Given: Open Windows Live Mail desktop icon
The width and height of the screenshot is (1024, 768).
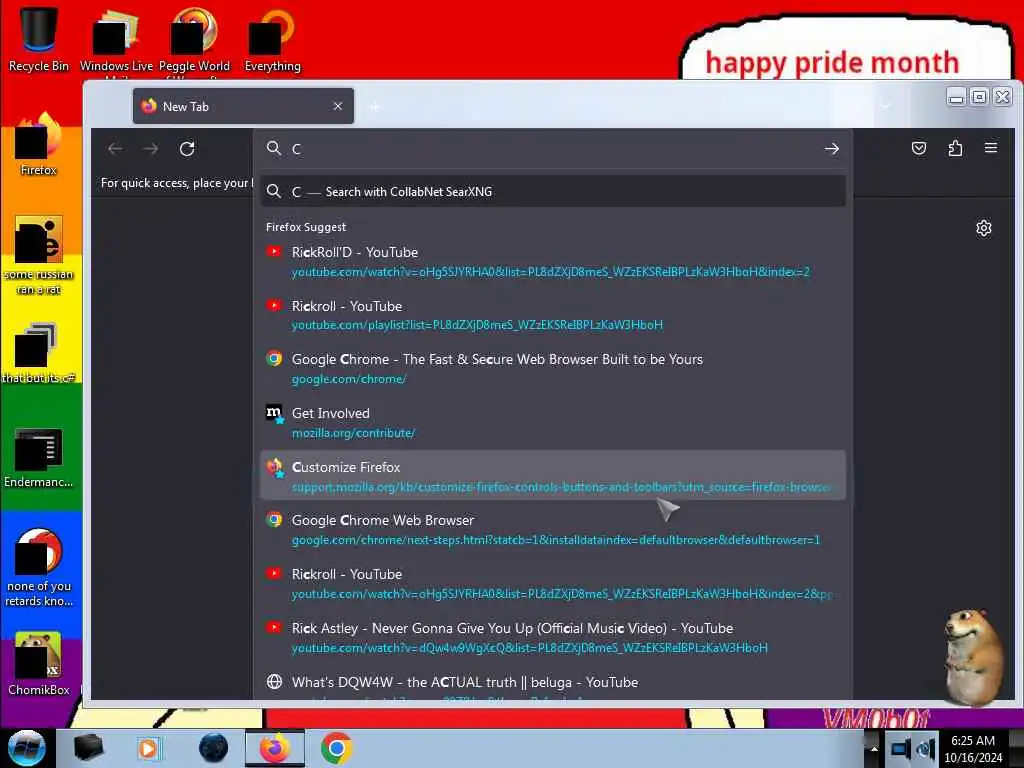Looking at the screenshot, I should pos(116,42).
